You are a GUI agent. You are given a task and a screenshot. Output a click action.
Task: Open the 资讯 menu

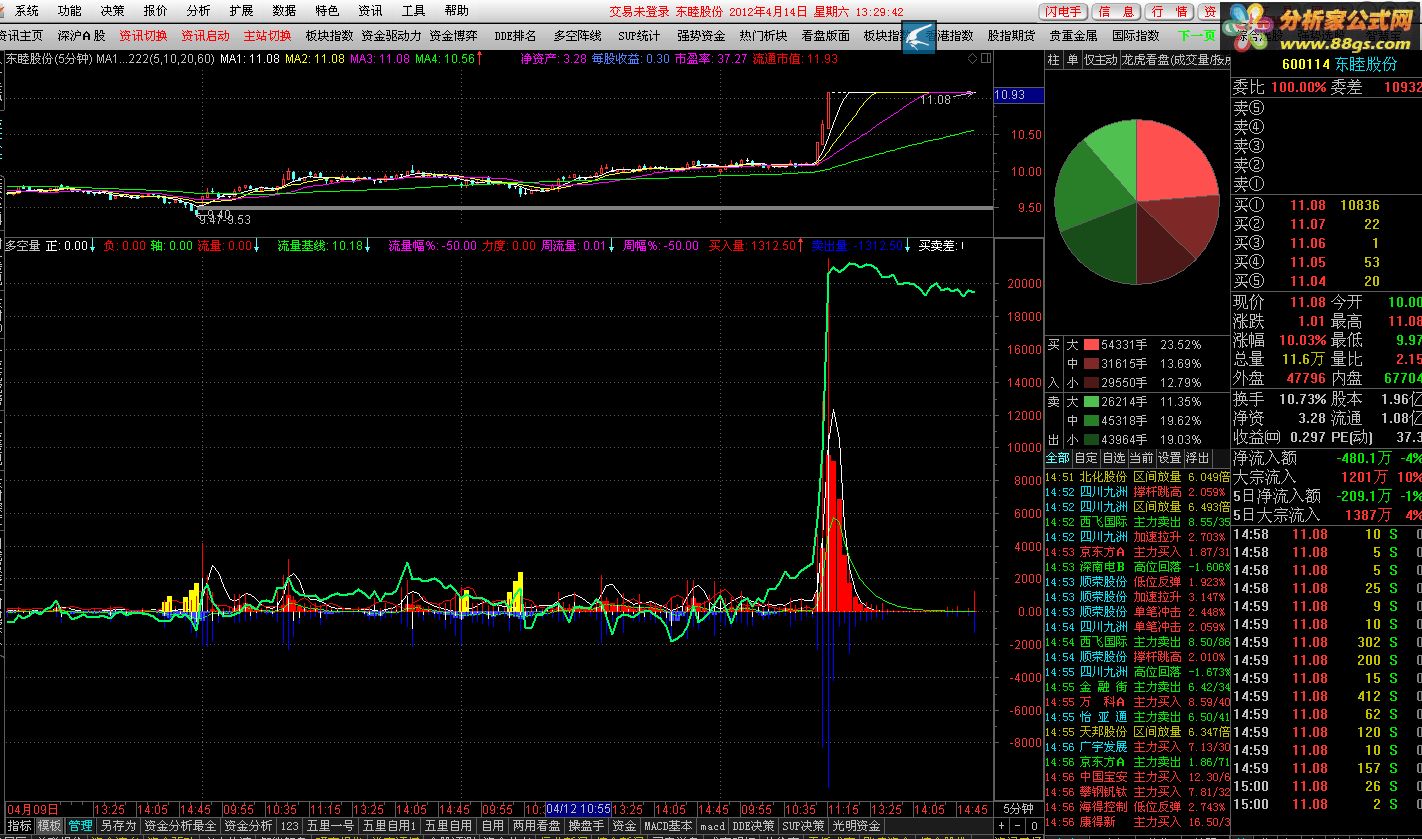pos(370,11)
